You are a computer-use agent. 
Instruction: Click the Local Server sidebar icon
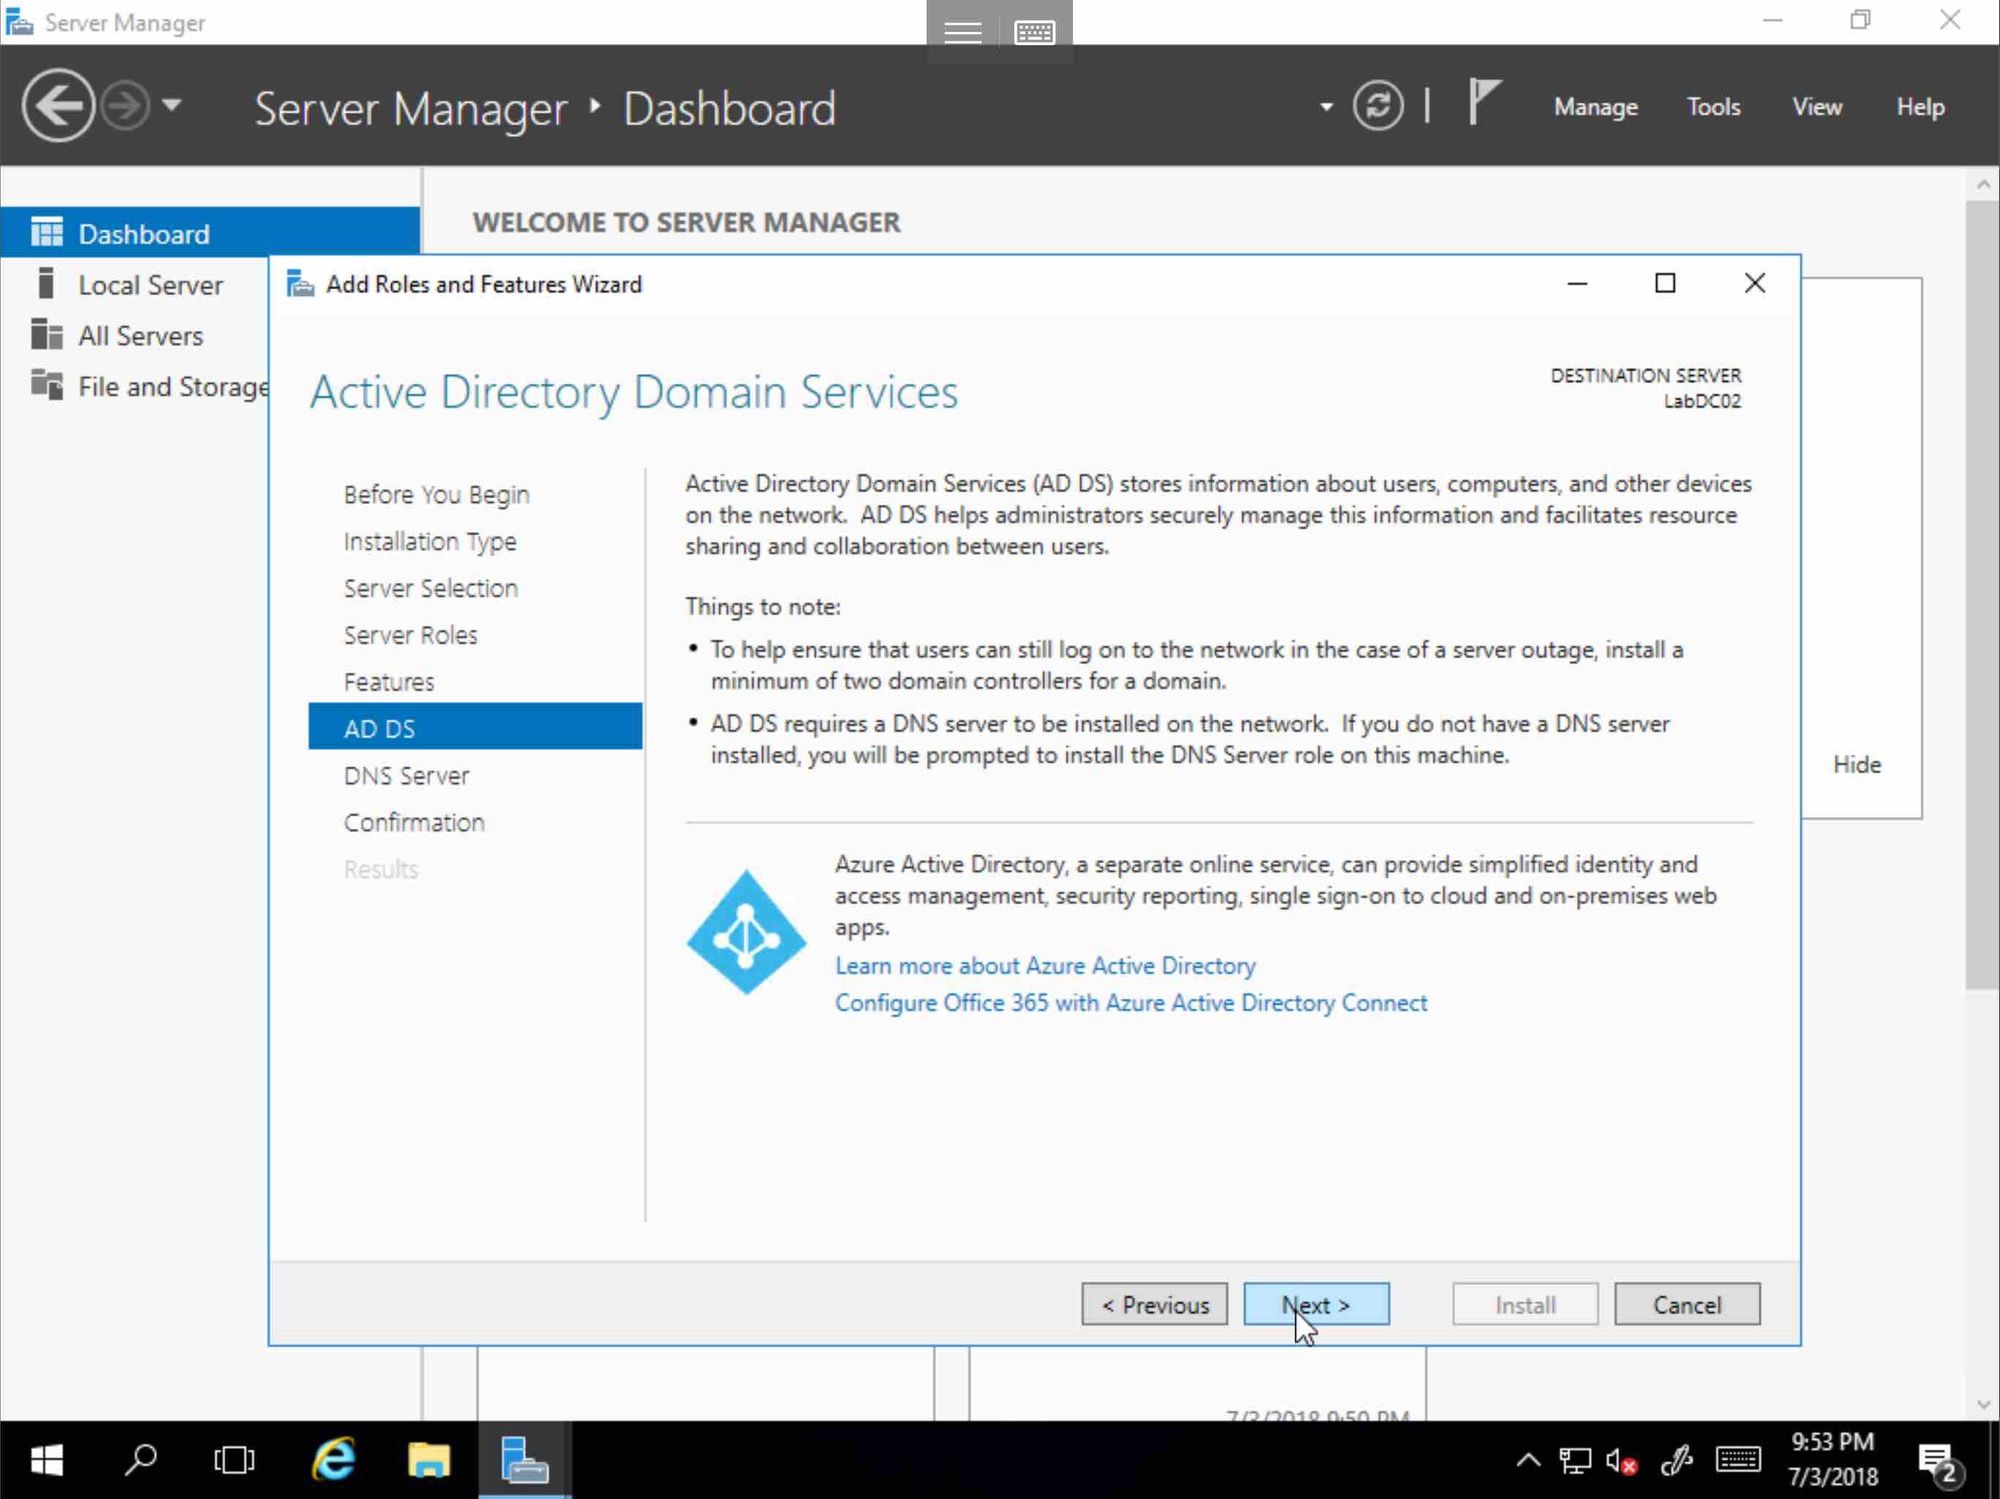45,284
